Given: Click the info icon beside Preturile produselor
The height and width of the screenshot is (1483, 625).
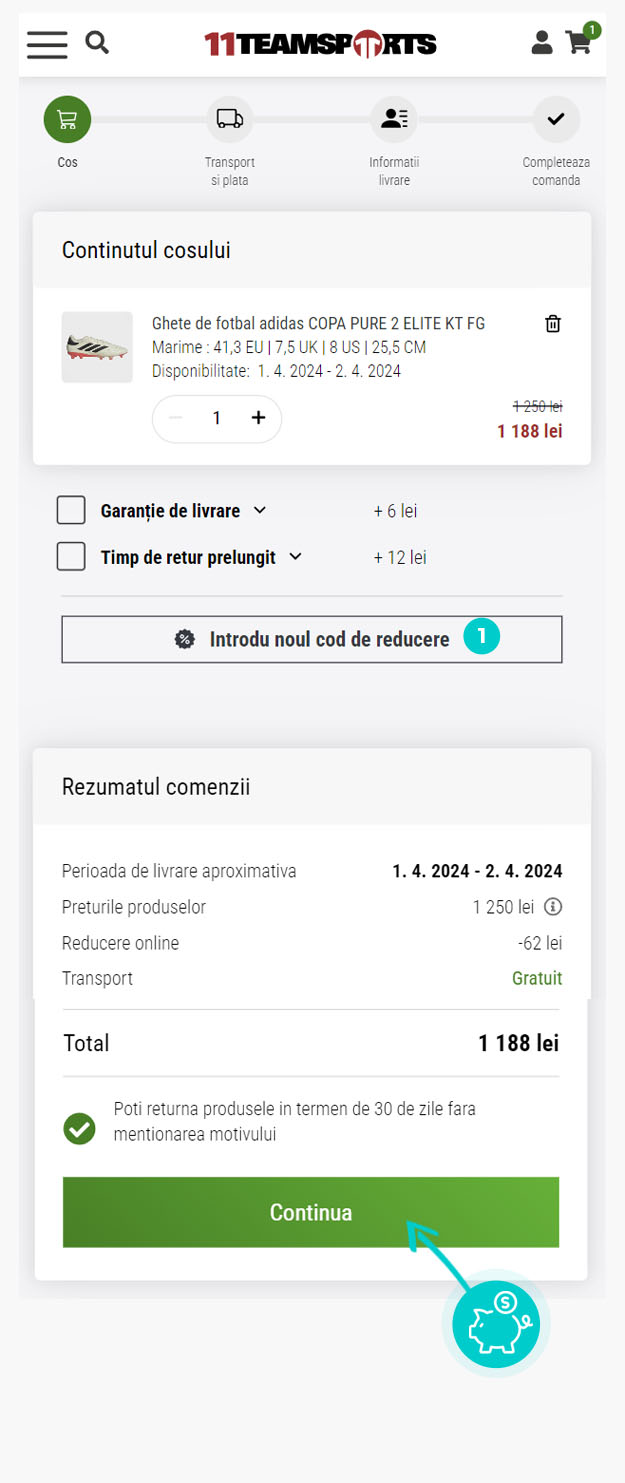Looking at the screenshot, I should tap(553, 907).
